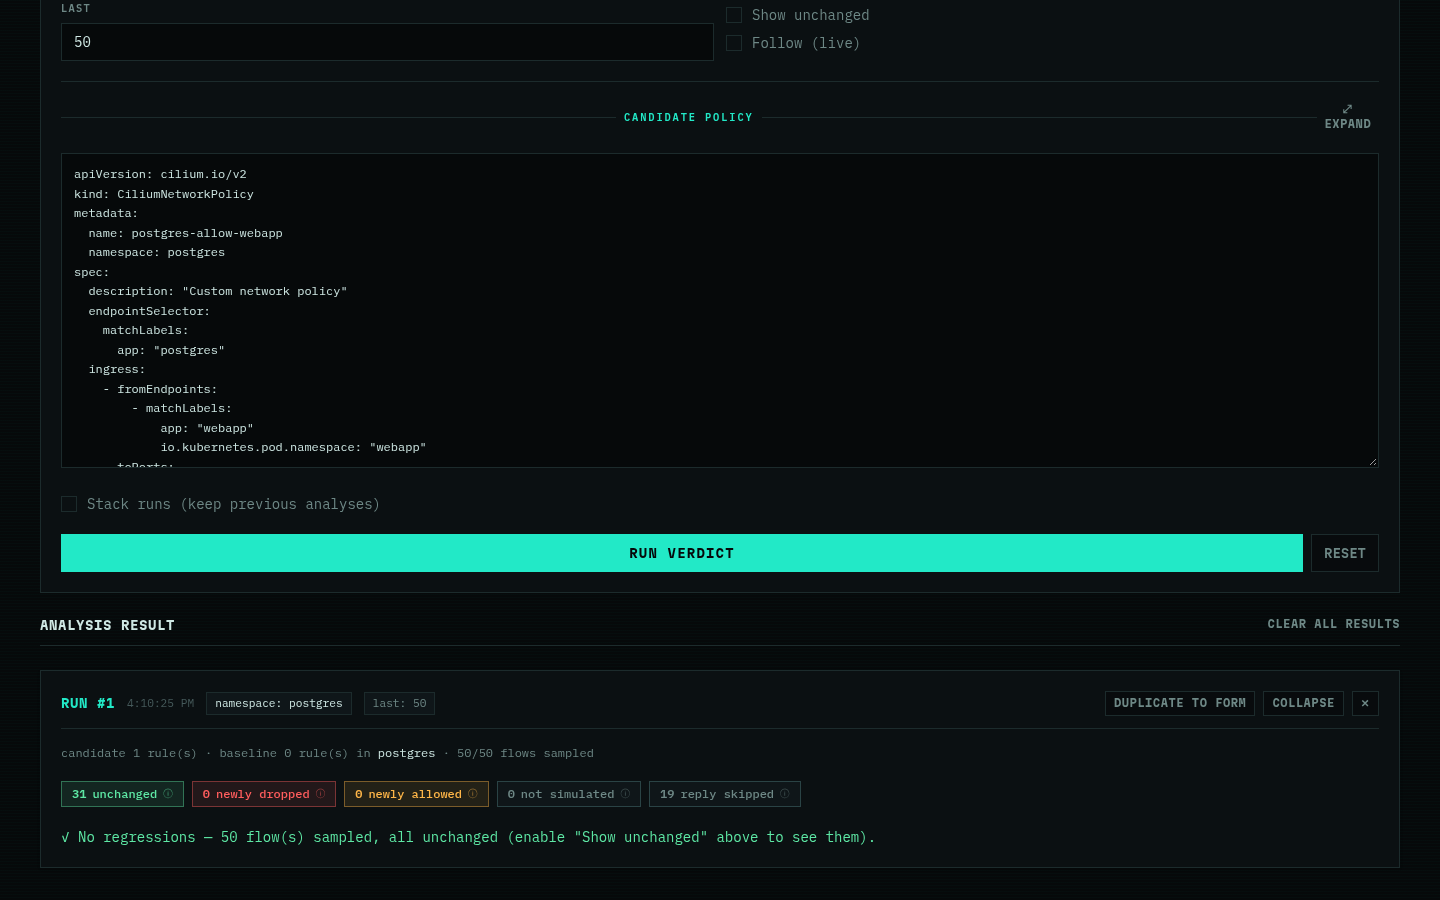The height and width of the screenshot is (900, 1440).
Task: Click the textarea resize handle corner
Action: [x=1373, y=462]
